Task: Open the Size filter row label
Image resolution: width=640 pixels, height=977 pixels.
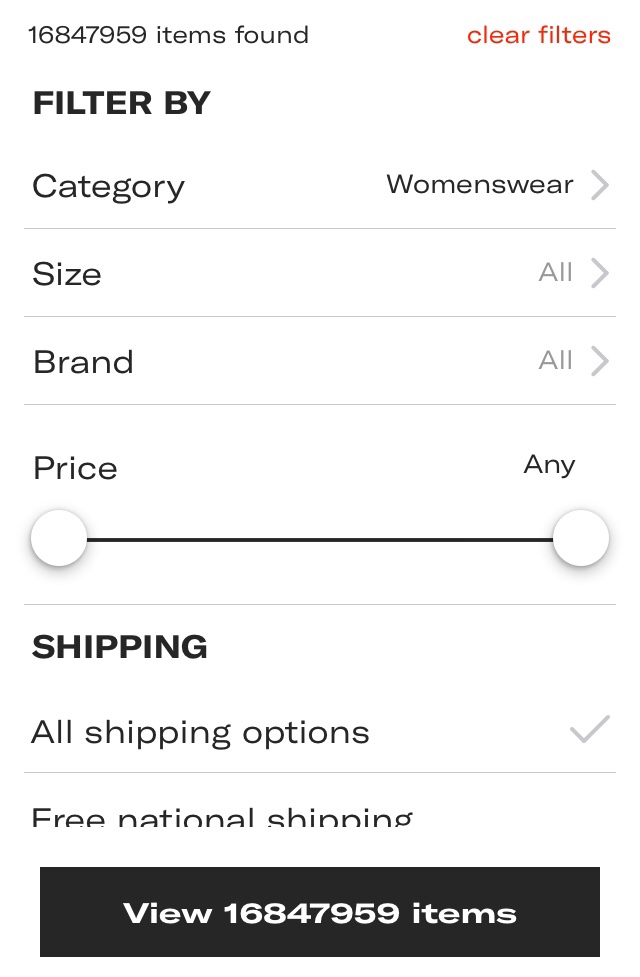Action: coord(67,274)
